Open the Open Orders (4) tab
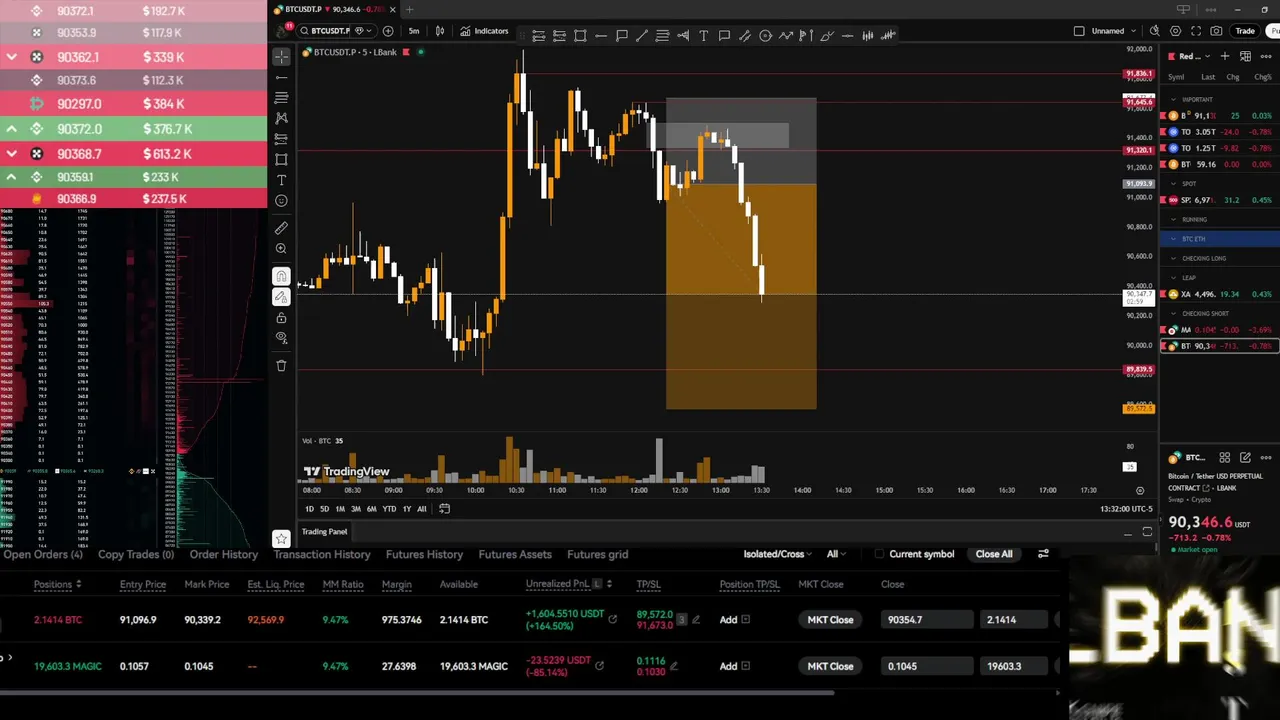This screenshot has width=1280, height=720. tap(43, 554)
